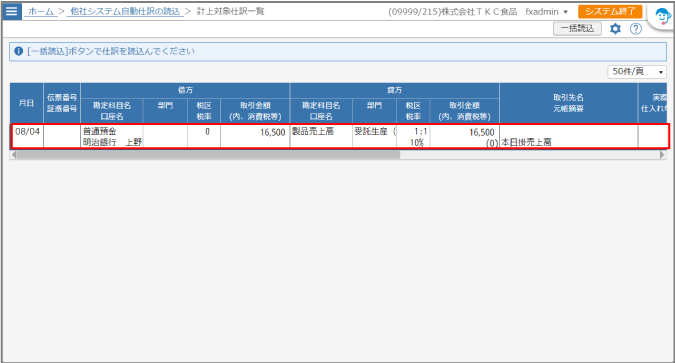Click the 受託生産 department cell
Screen dimensions: 675x363
click(375, 136)
